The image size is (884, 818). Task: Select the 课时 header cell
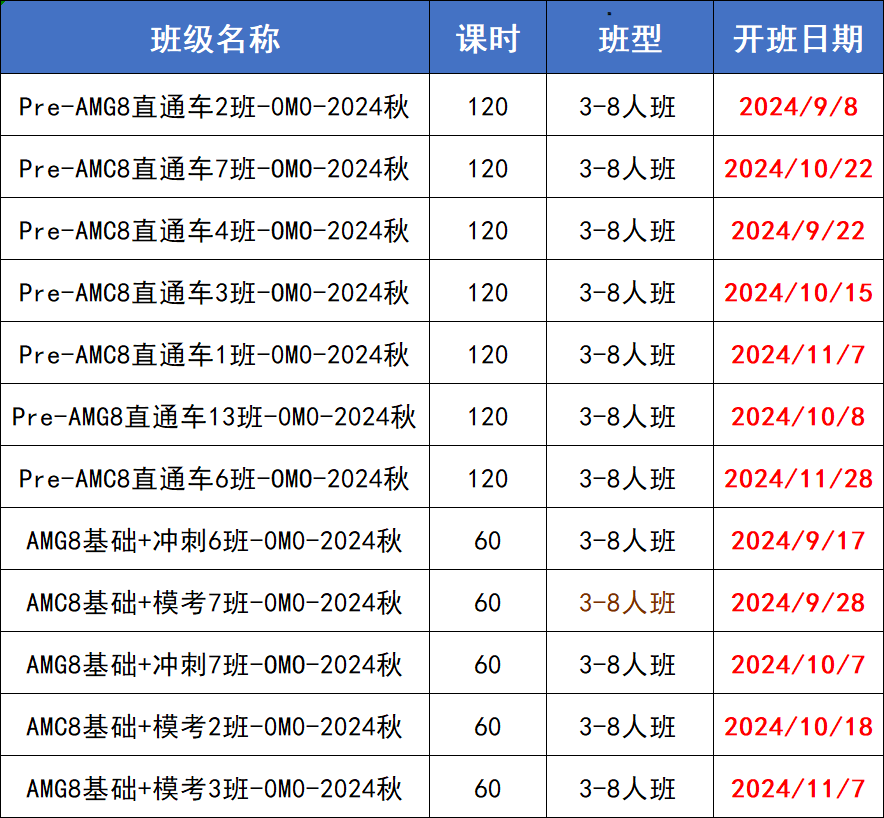coord(488,39)
